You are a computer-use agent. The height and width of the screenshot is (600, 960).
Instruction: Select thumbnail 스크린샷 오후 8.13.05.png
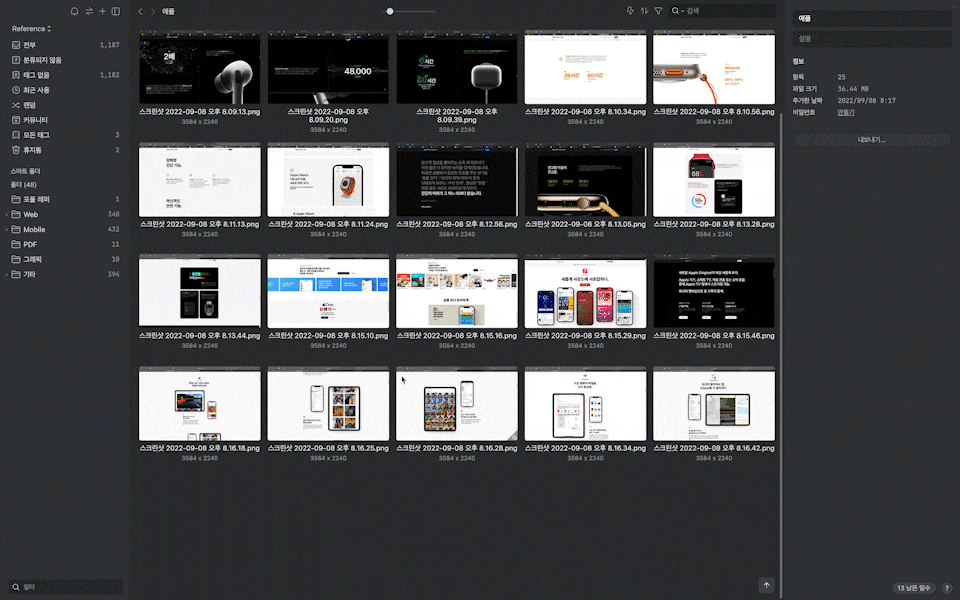pos(585,180)
